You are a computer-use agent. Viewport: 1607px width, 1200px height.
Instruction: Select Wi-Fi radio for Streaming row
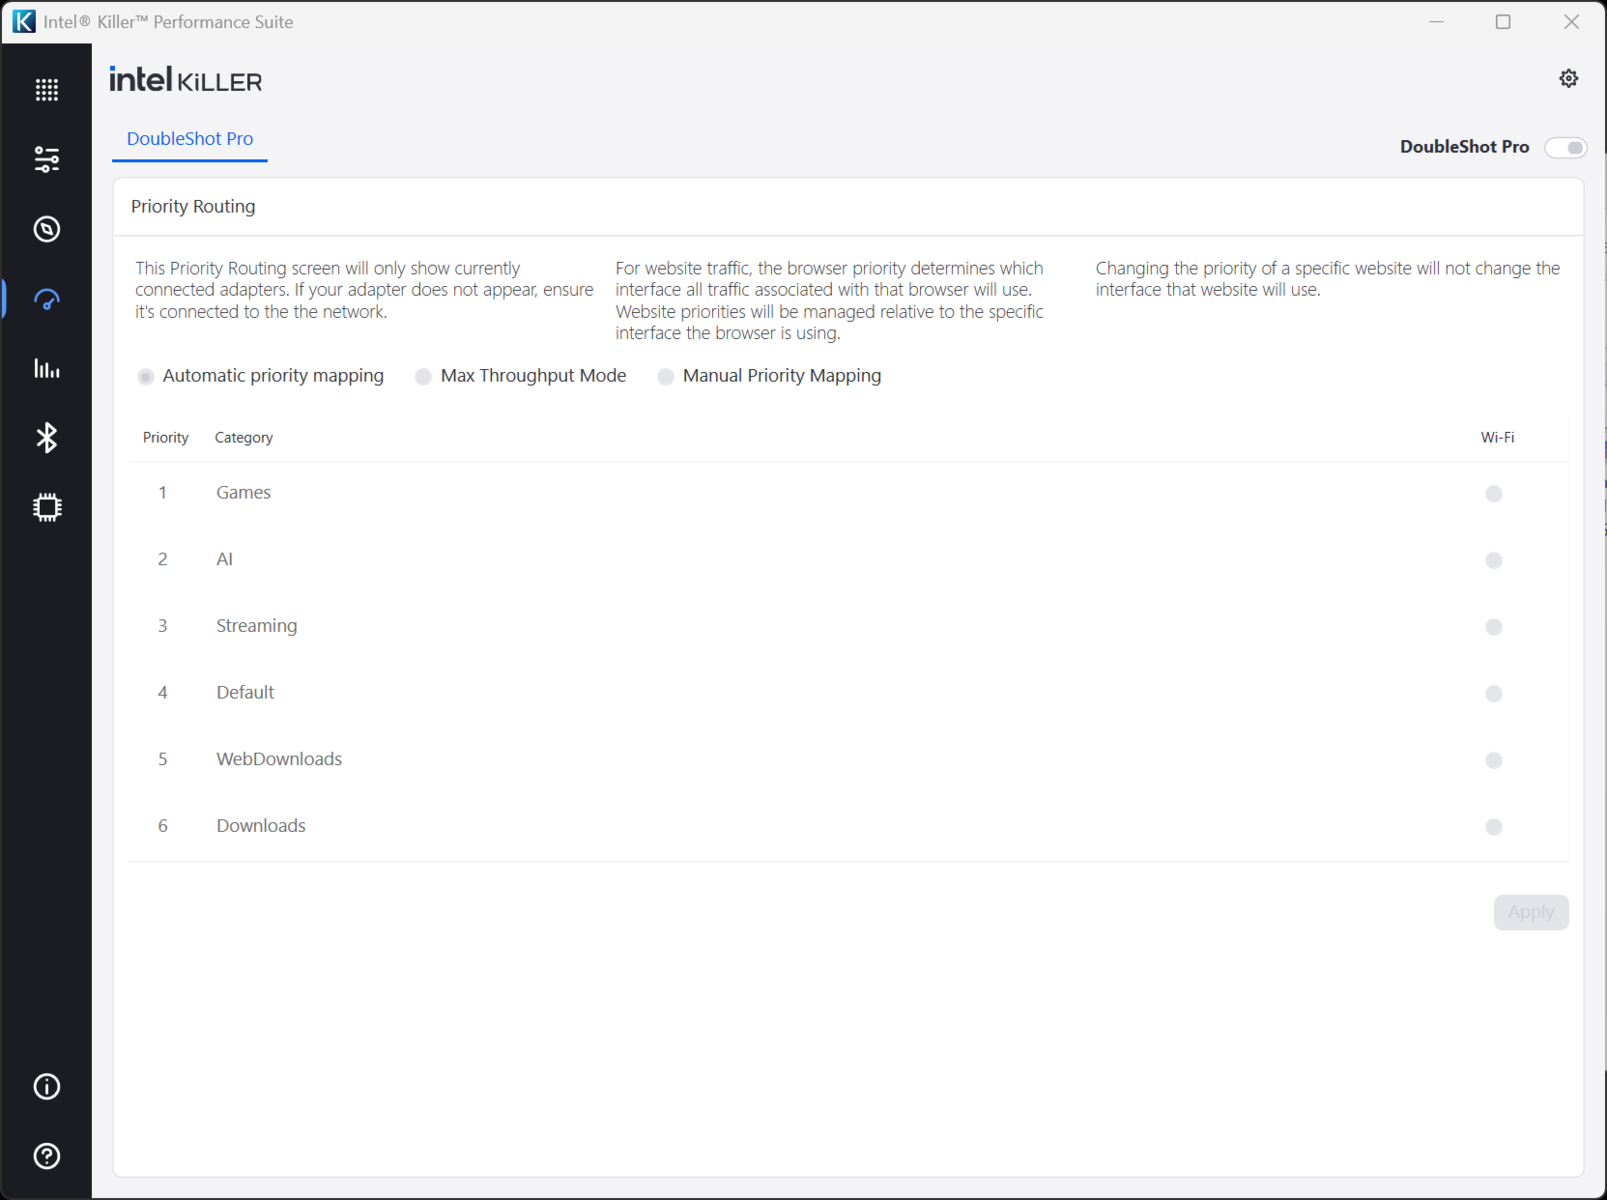pyautogui.click(x=1494, y=627)
